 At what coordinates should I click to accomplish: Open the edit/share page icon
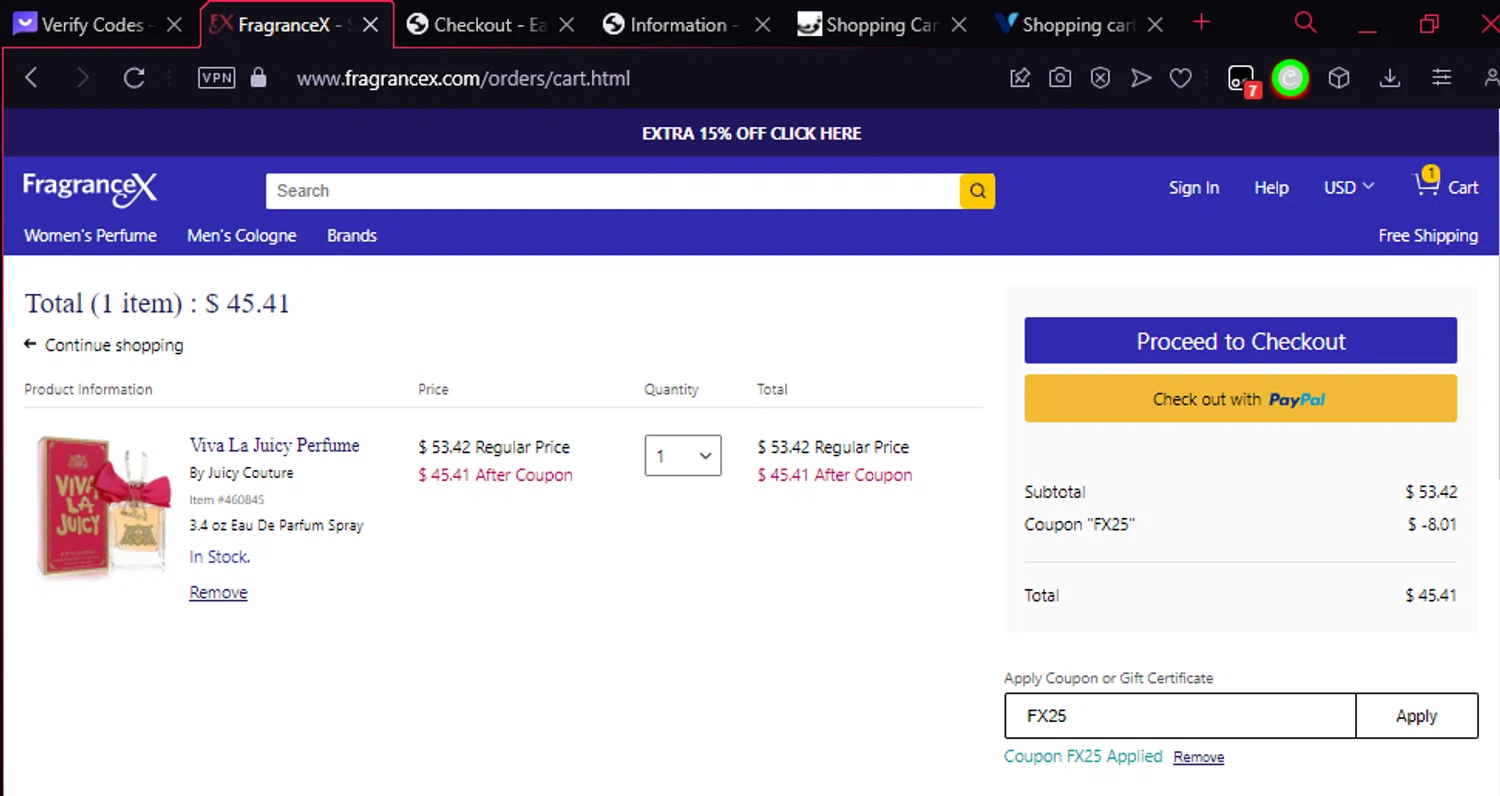pyautogui.click(x=1020, y=78)
